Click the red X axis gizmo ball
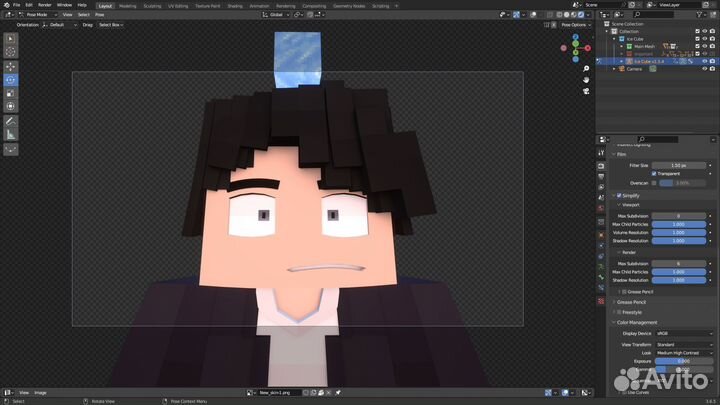Screen dimensions: 720x405 tap(587, 48)
